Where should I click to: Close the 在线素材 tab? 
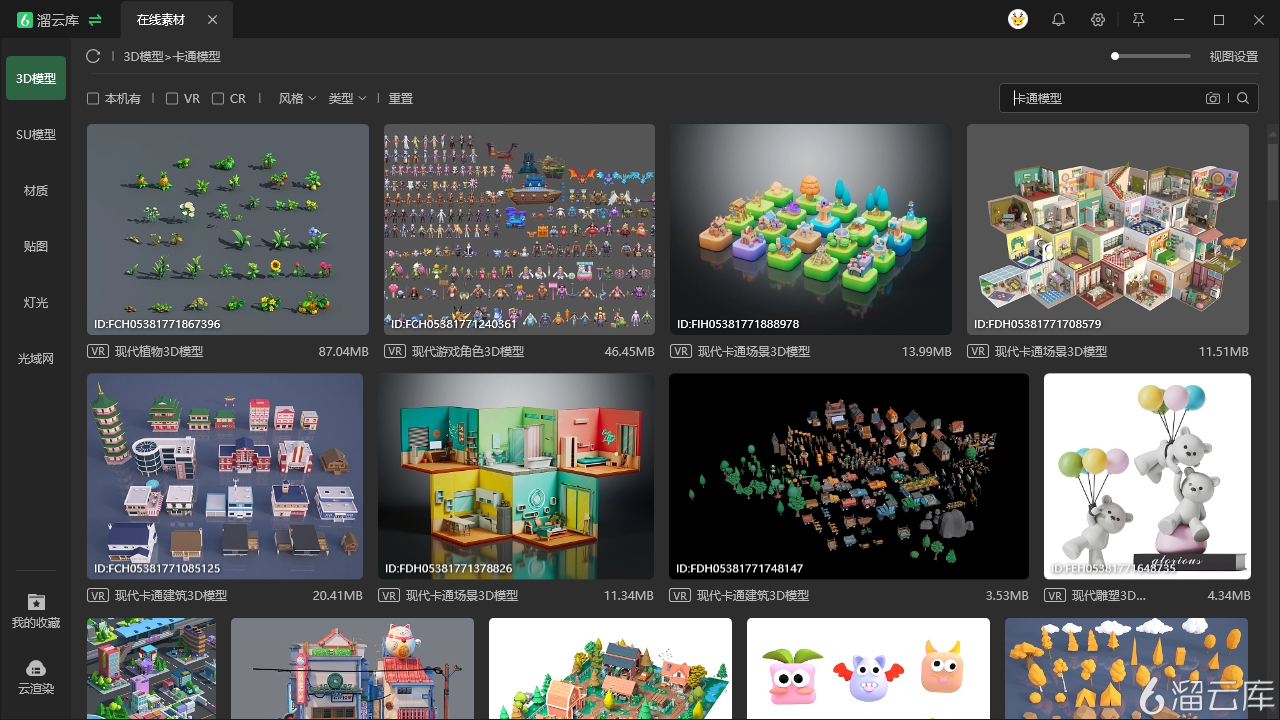pyautogui.click(x=212, y=20)
